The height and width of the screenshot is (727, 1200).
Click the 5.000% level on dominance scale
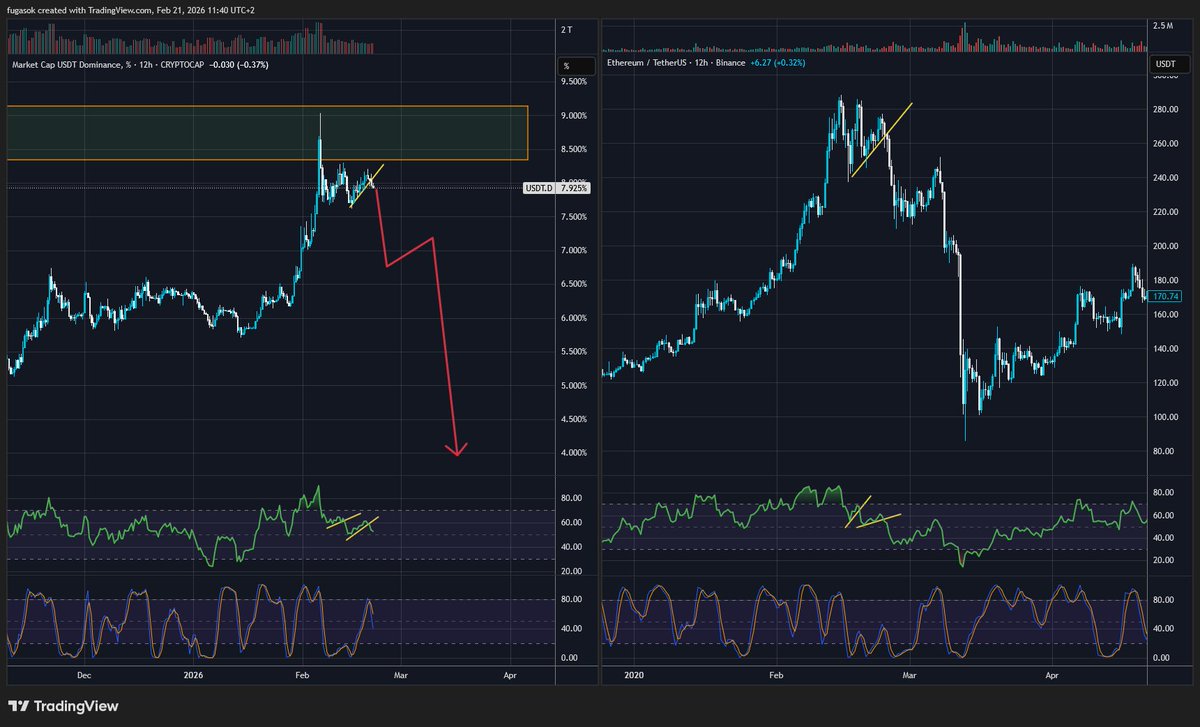coord(575,386)
